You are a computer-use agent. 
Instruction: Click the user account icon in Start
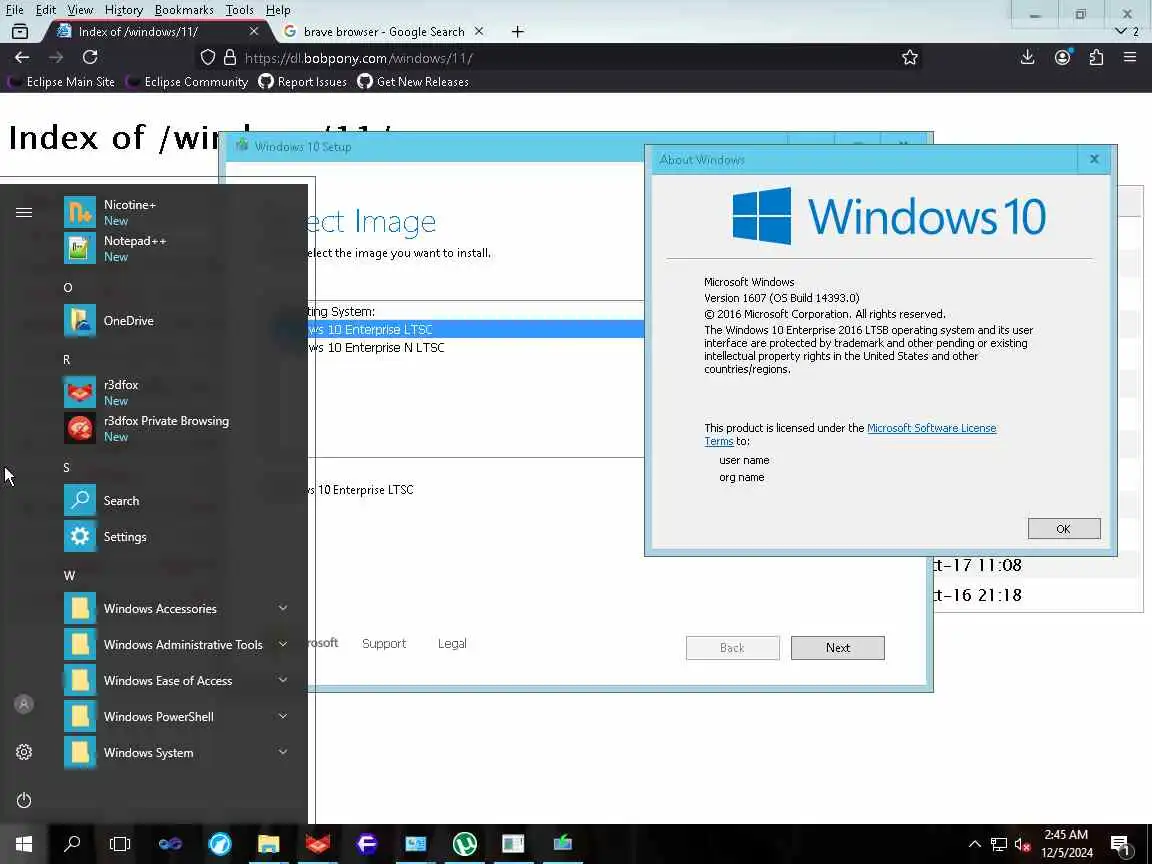[24, 704]
